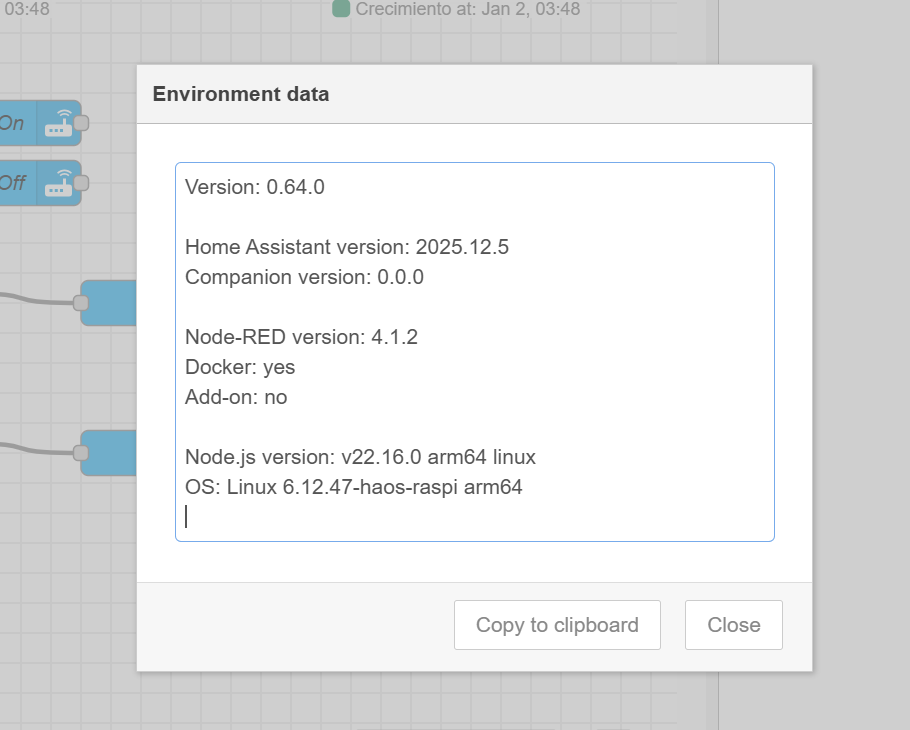Click the Home Assistant version line

(347, 247)
